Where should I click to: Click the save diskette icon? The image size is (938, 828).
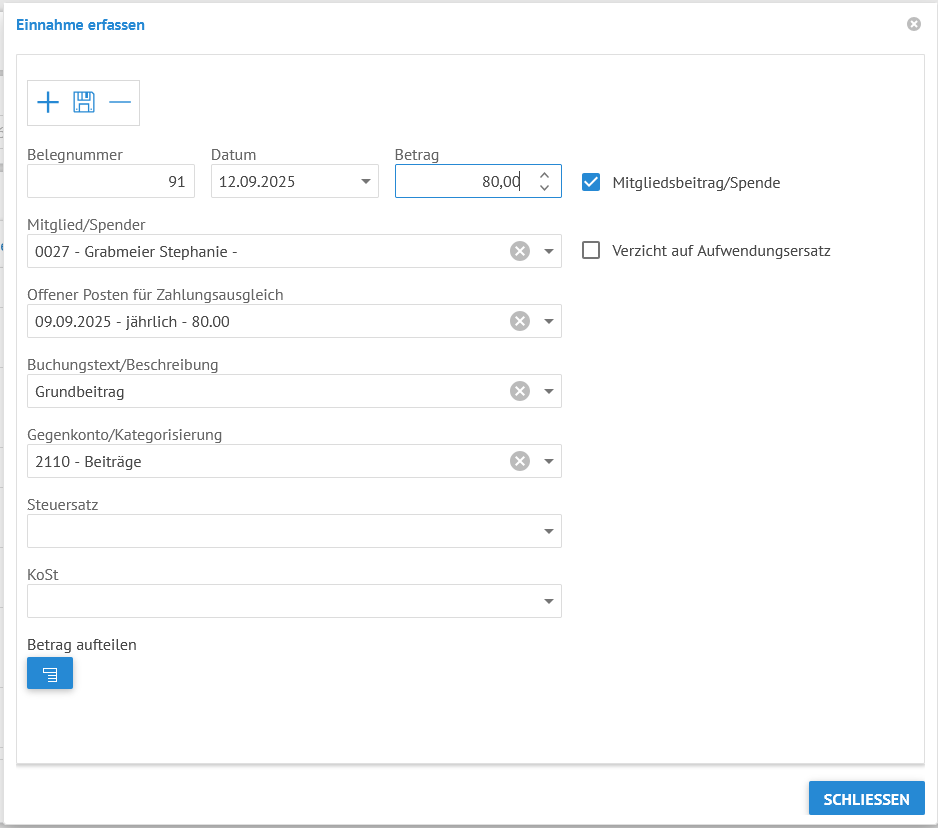point(84,102)
